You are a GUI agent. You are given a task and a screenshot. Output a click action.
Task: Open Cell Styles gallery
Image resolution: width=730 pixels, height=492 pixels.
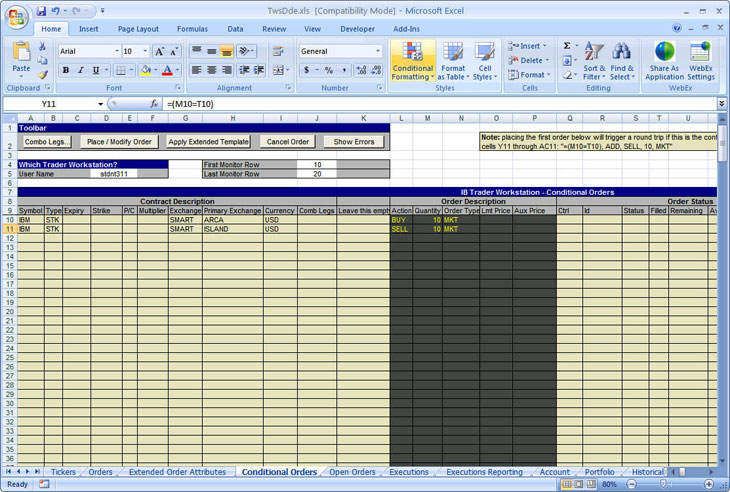[x=485, y=61]
